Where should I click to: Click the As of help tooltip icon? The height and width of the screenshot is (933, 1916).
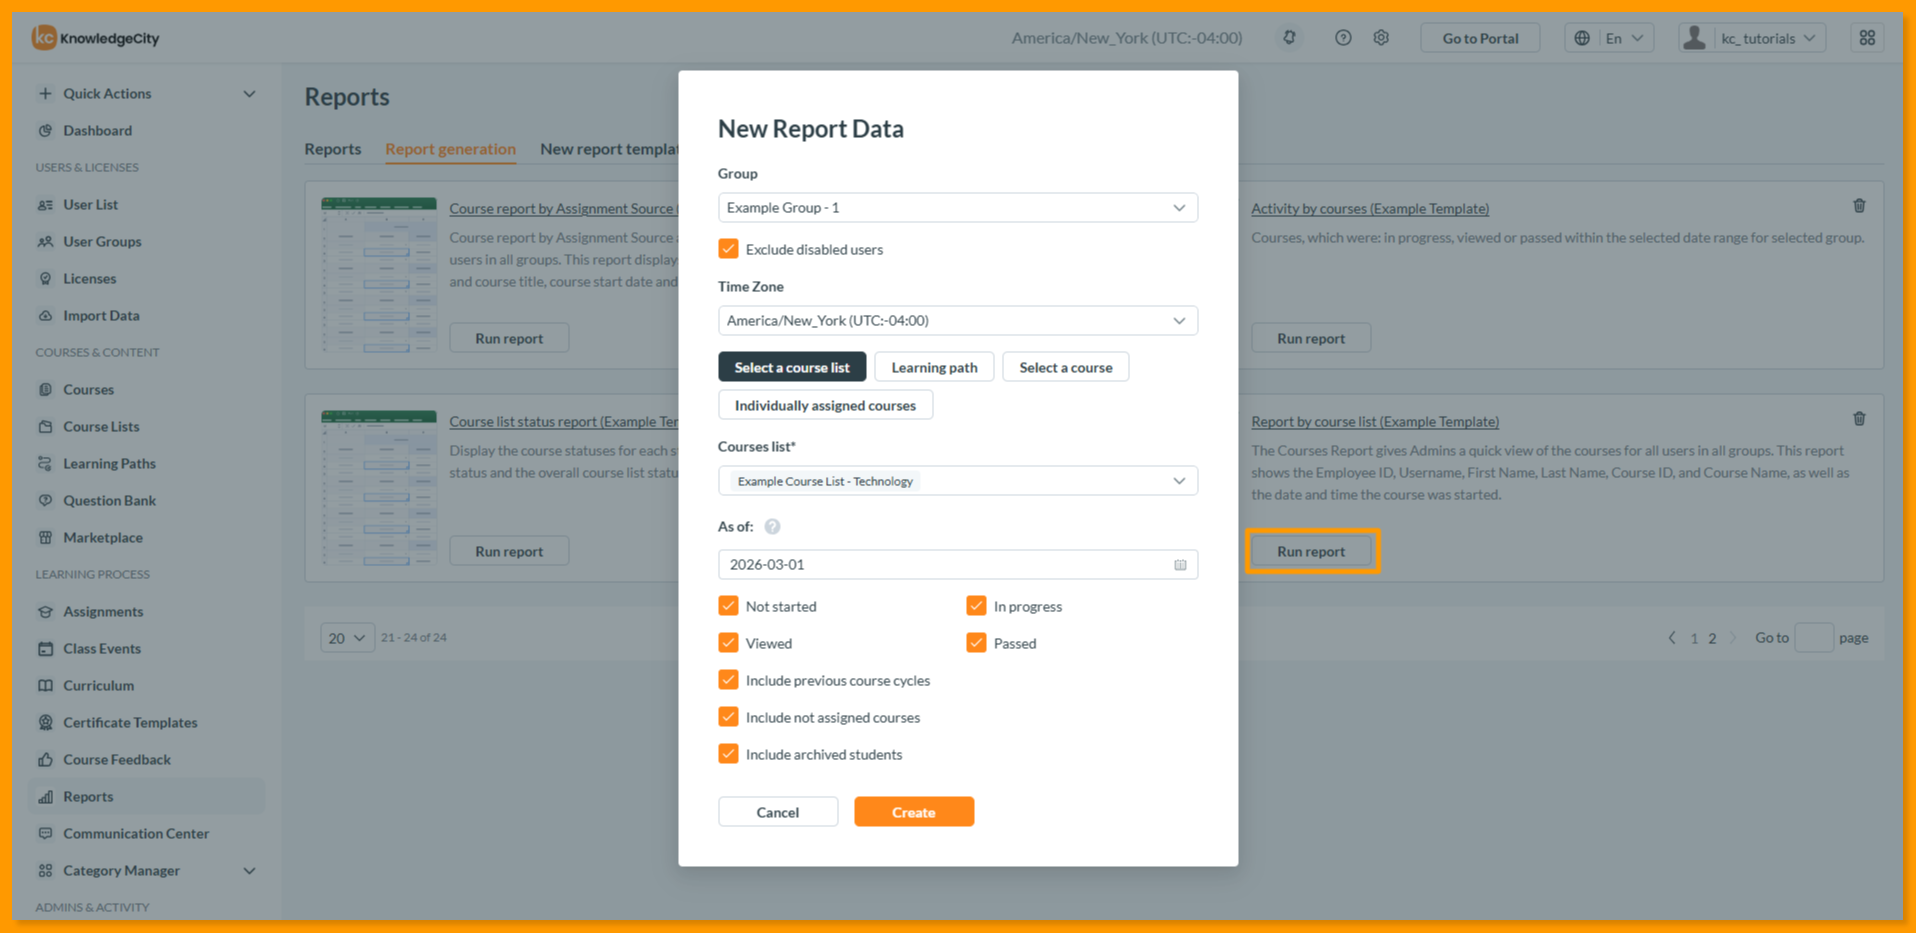(x=772, y=527)
